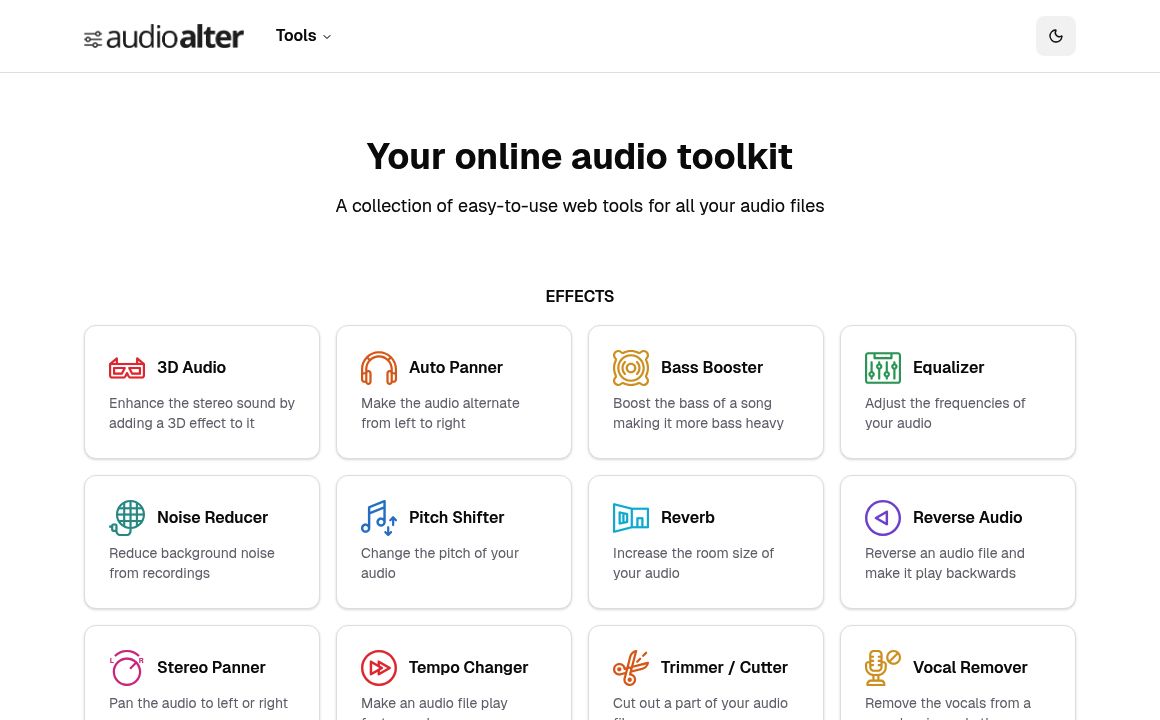1160x720 pixels.
Task: Select the Trimmer / Cutter scissors icon
Action: [x=631, y=668]
